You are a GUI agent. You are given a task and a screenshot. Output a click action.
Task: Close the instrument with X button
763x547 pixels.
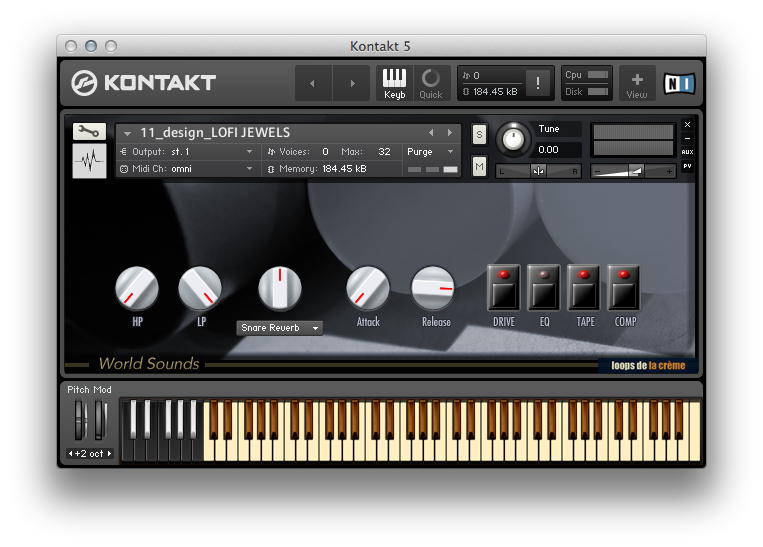[688, 125]
